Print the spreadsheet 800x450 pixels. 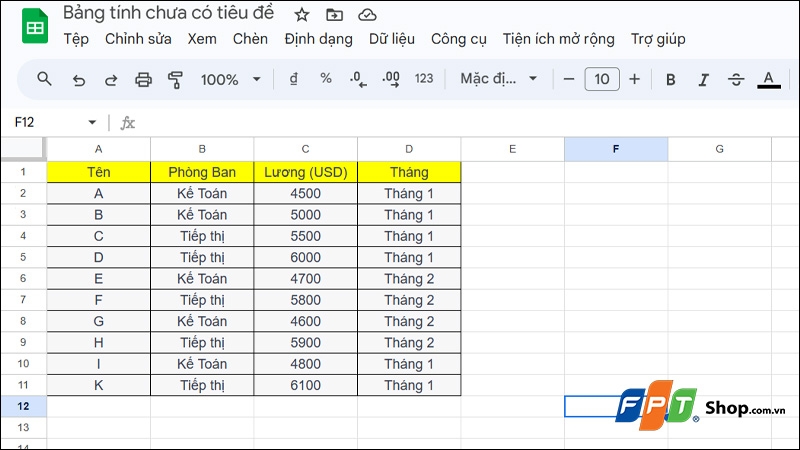point(143,80)
